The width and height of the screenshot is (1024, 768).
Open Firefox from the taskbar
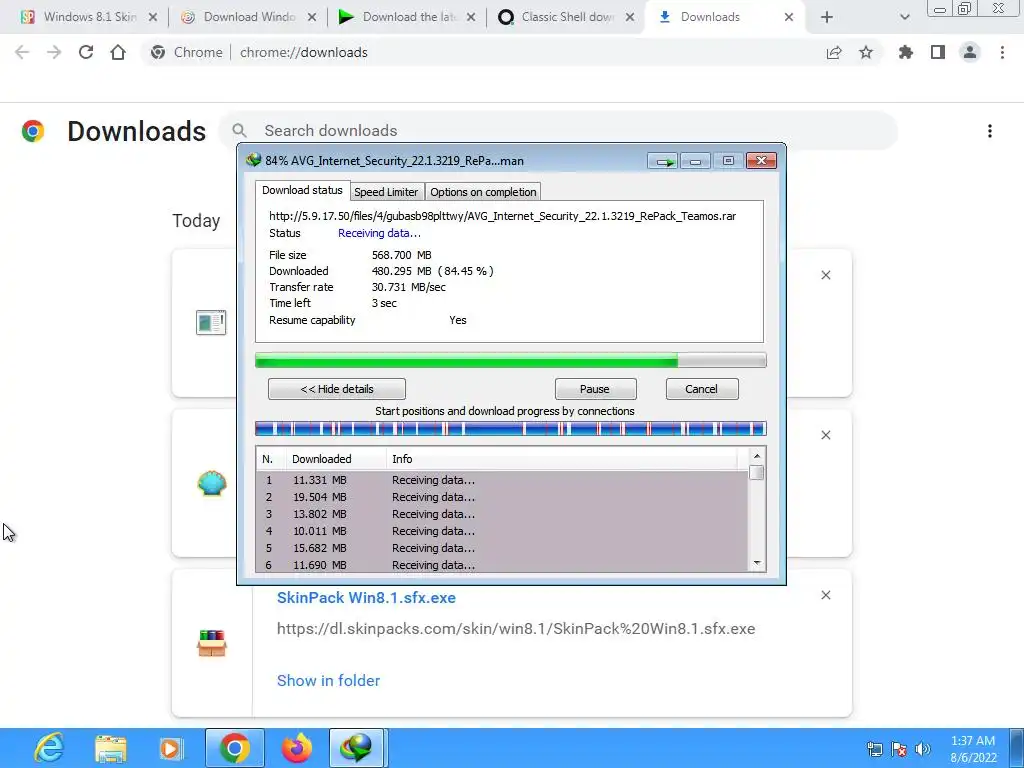coord(296,748)
